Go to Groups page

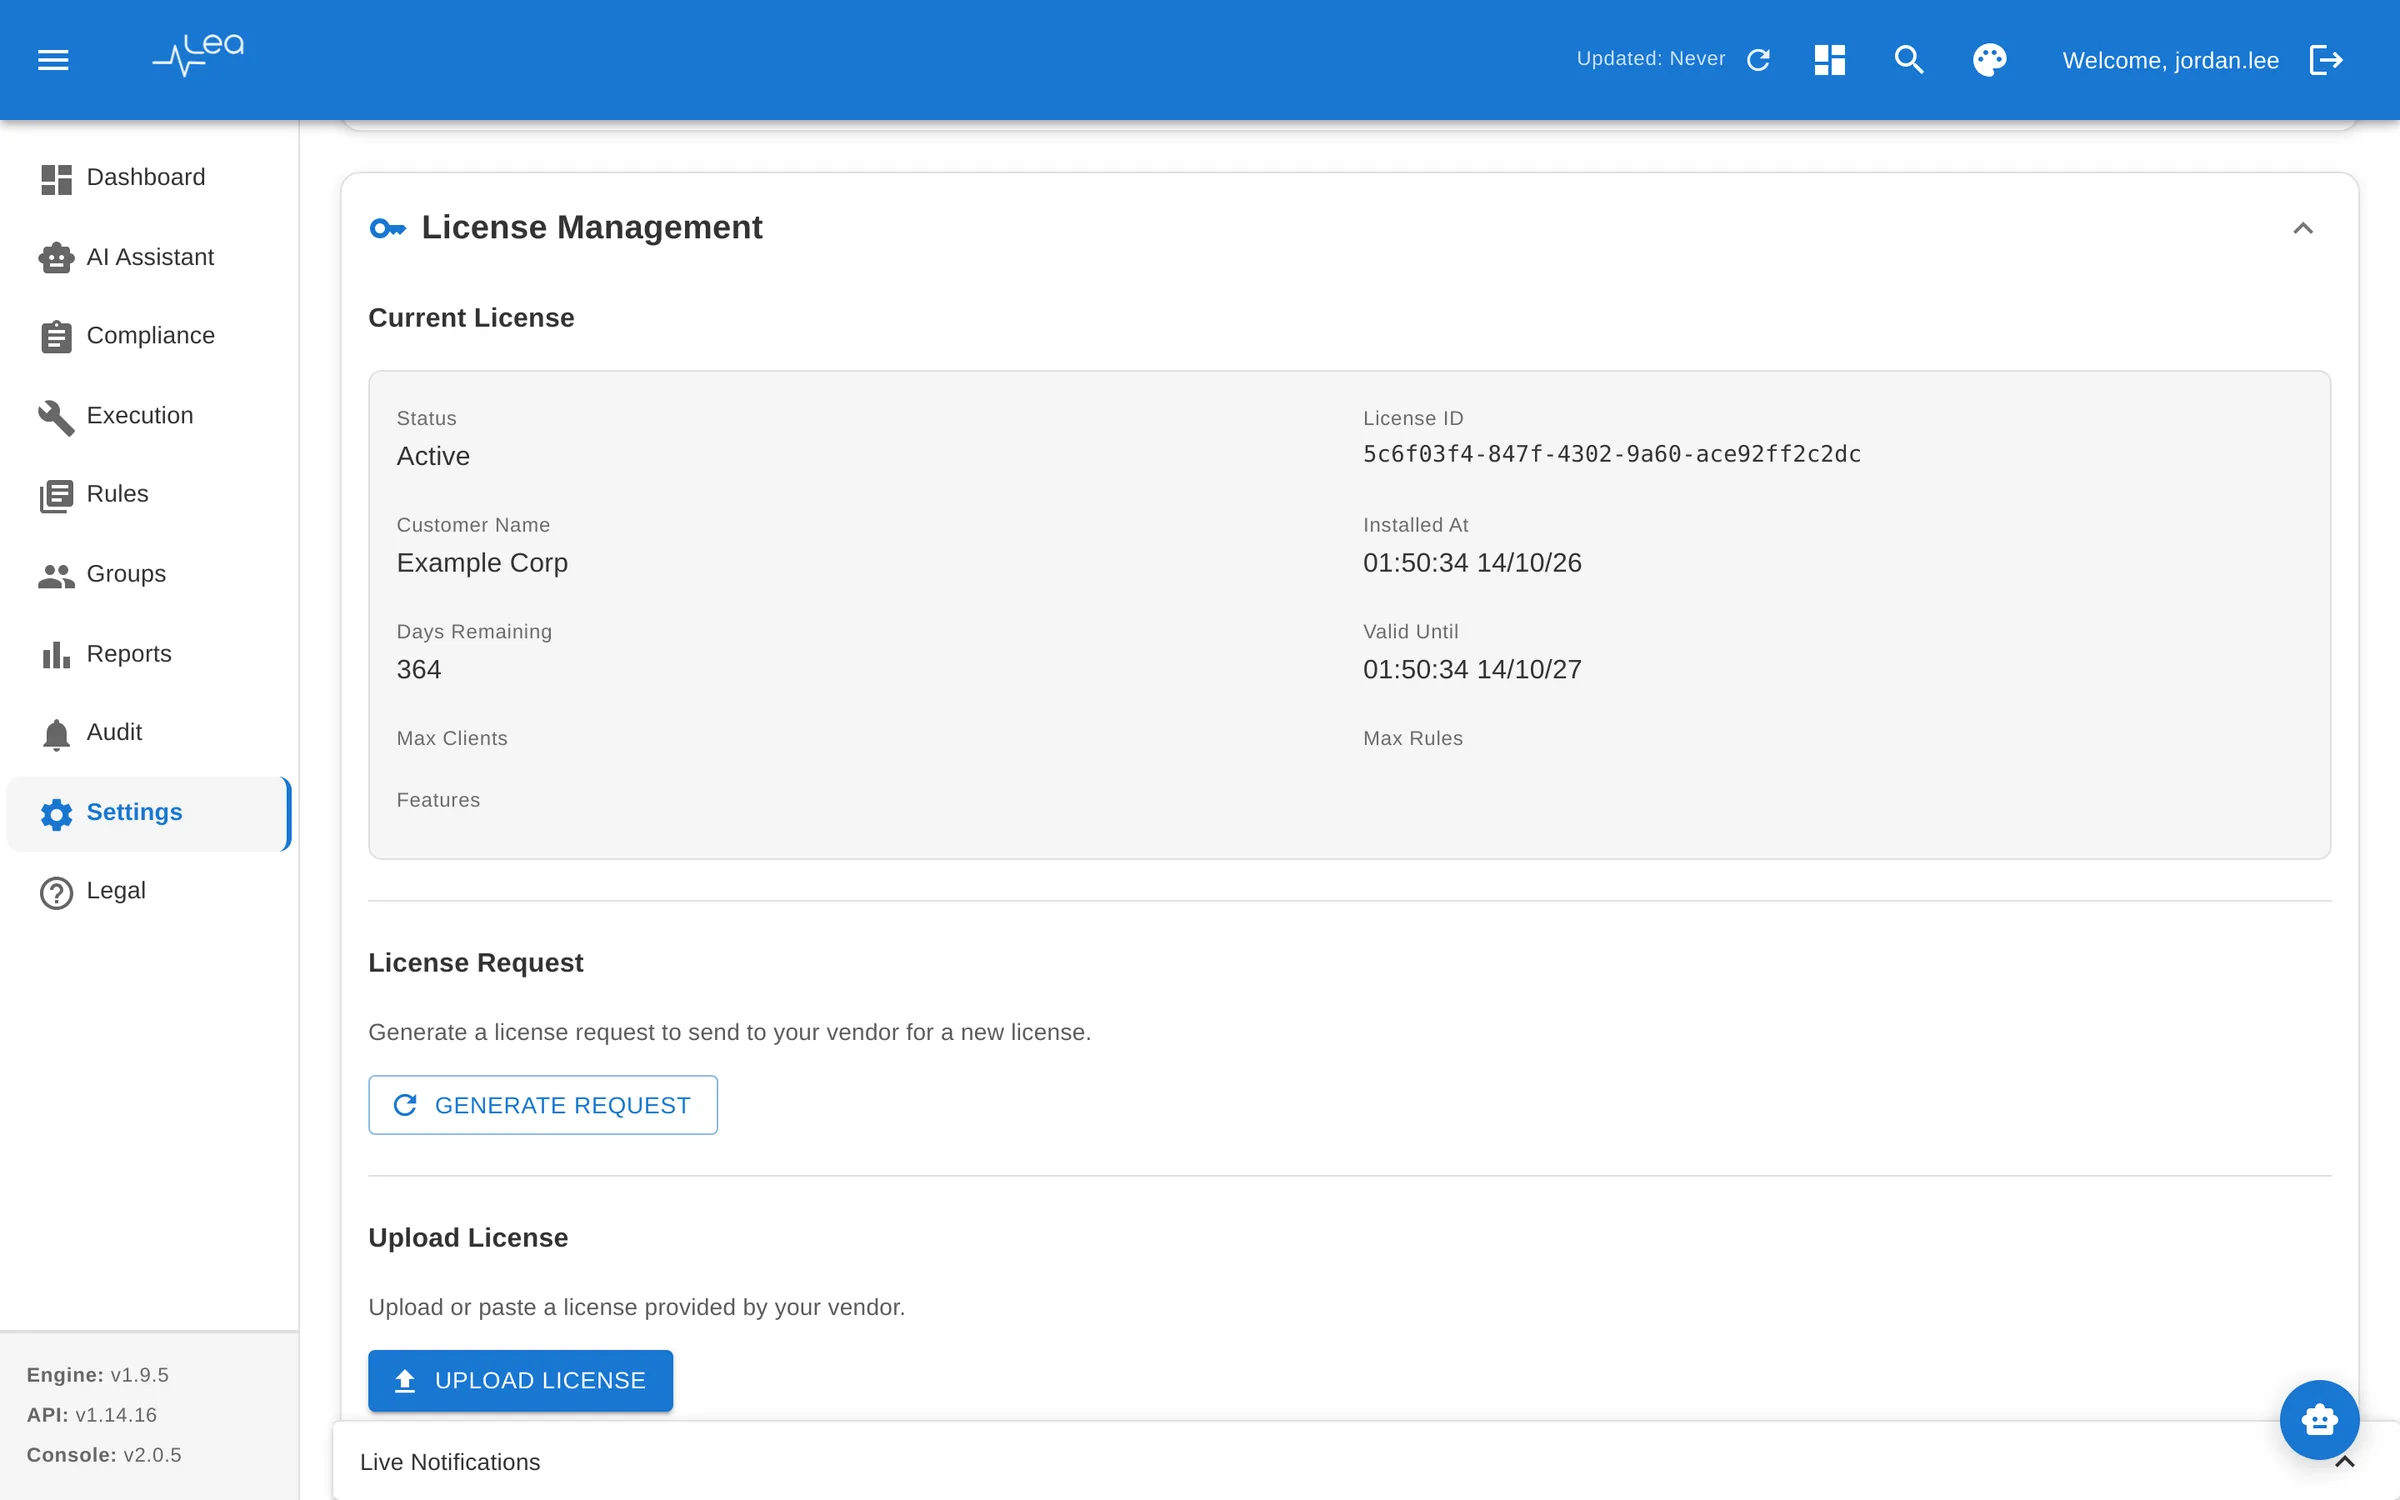(x=149, y=574)
